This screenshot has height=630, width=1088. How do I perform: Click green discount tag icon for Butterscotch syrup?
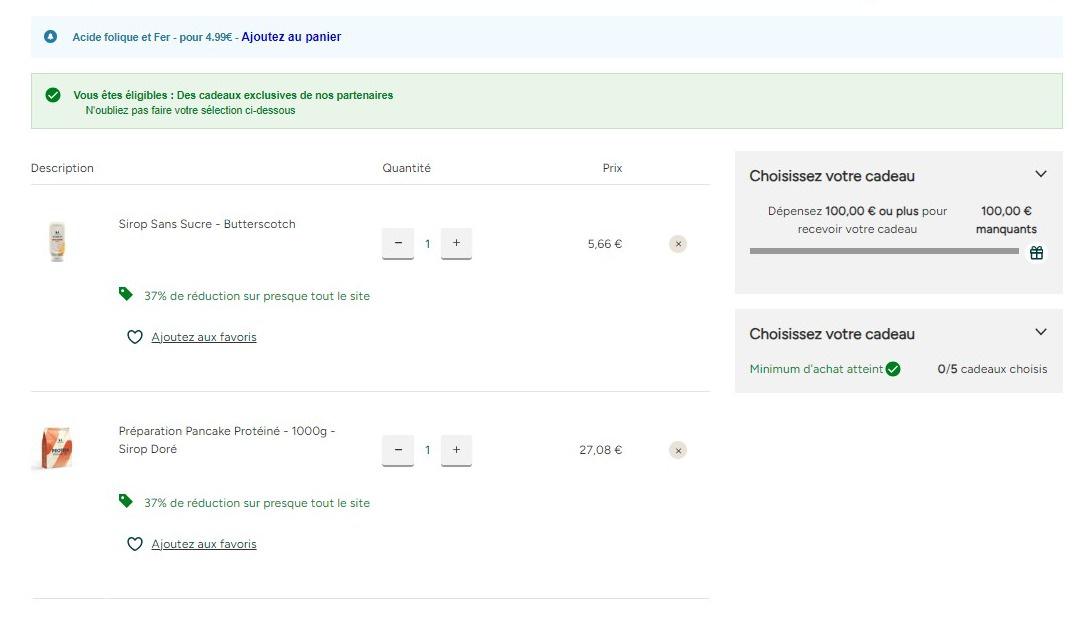(x=126, y=294)
